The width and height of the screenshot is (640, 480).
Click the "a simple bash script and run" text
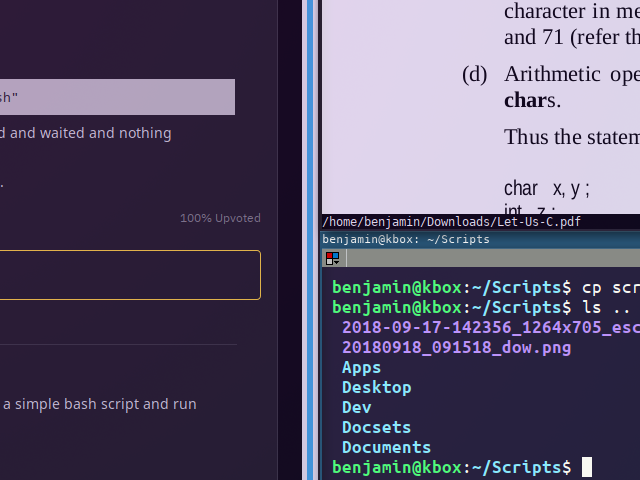tap(100, 404)
